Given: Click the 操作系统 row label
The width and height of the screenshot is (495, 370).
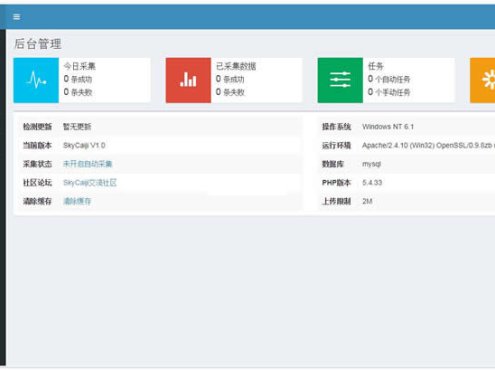Looking at the screenshot, I should pos(336,127).
